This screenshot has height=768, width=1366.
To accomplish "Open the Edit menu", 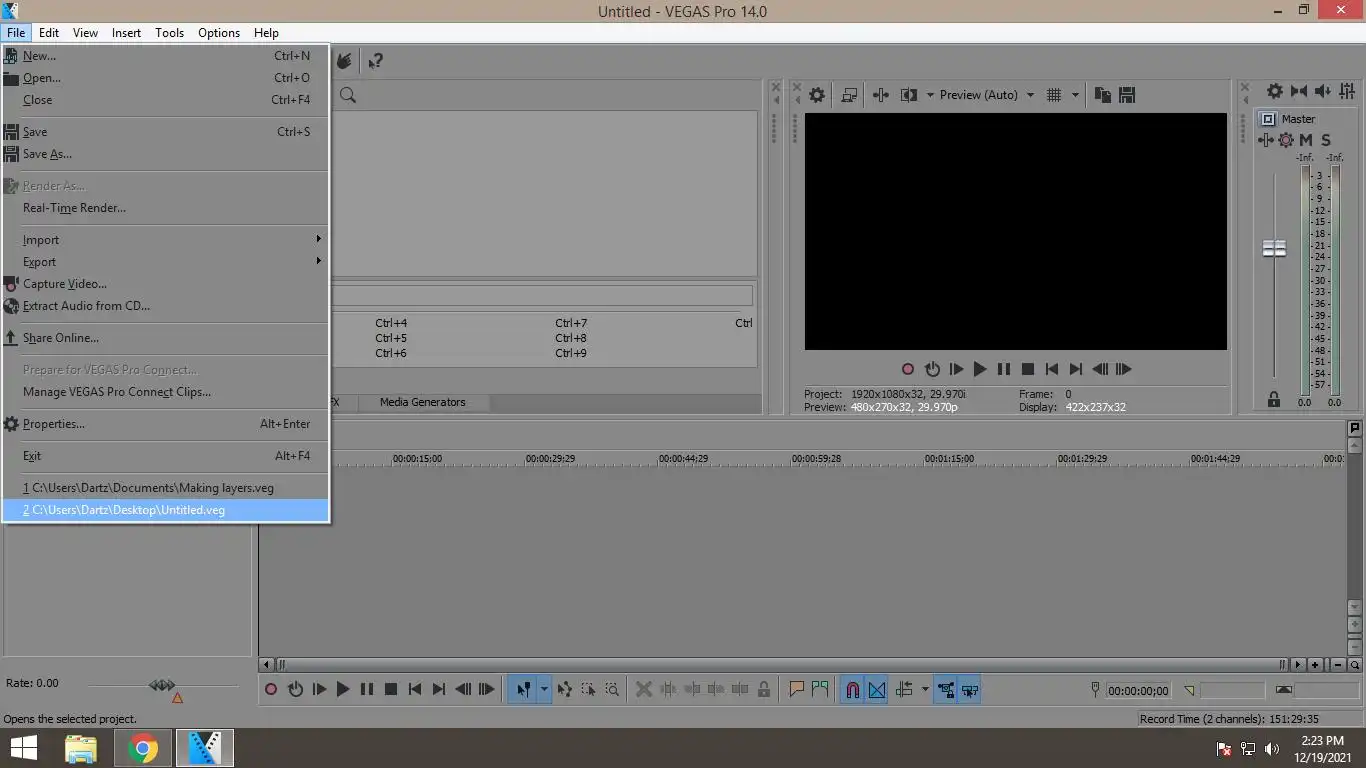I will (x=49, y=33).
